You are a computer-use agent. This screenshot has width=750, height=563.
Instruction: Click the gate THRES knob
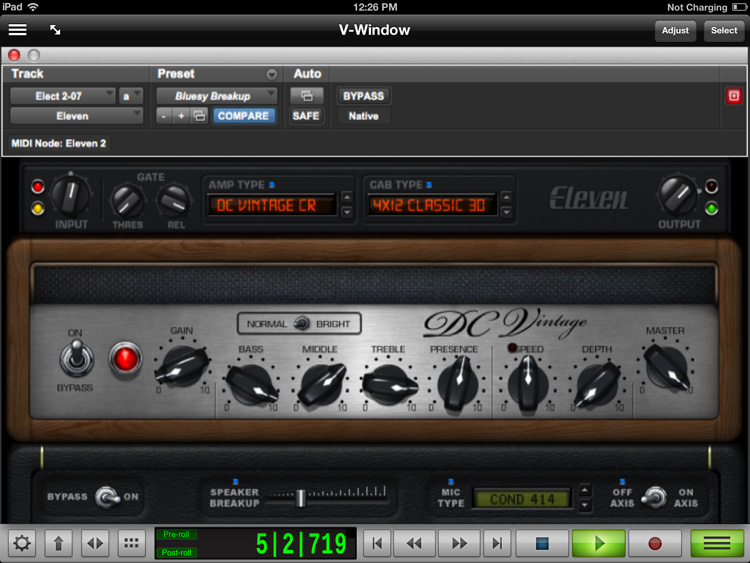click(127, 201)
